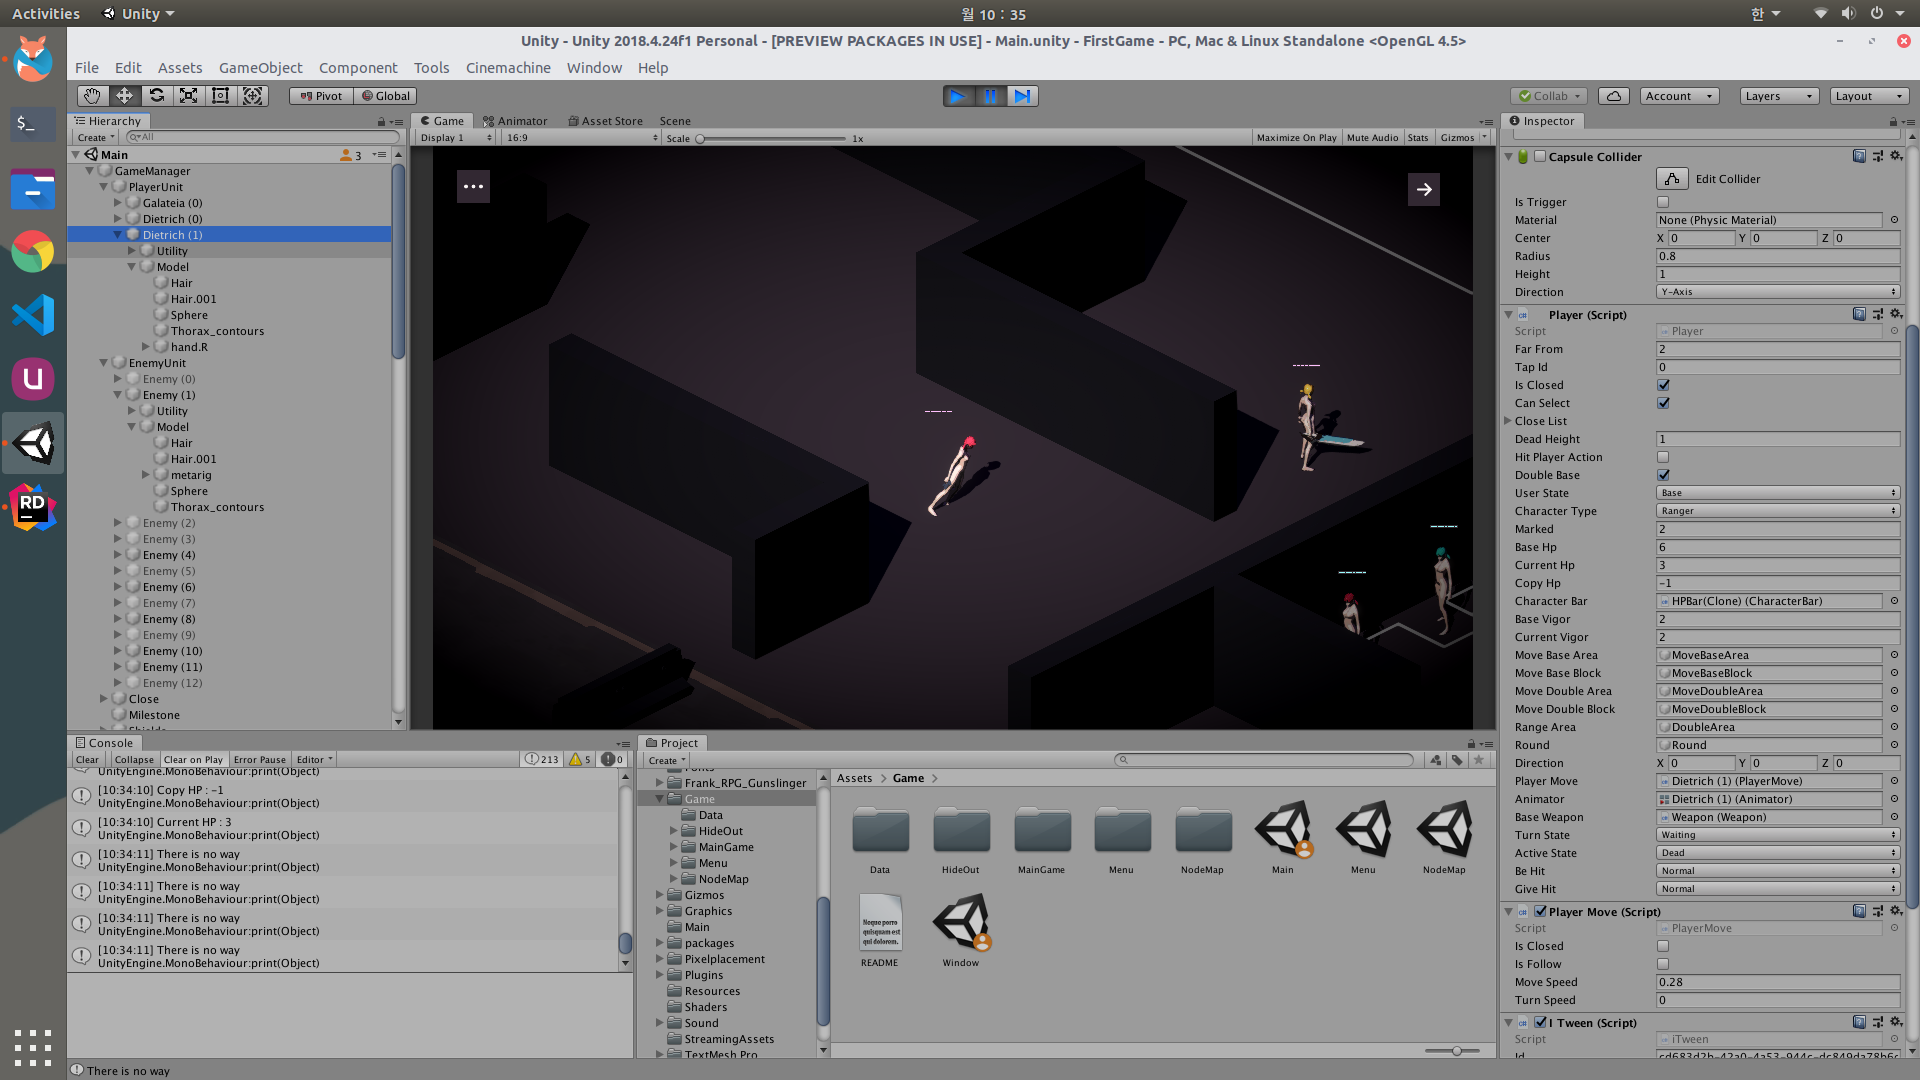Screen dimensions: 1920x1080
Task: Switch to the Animator tab
Action: [x=515, y=121]
